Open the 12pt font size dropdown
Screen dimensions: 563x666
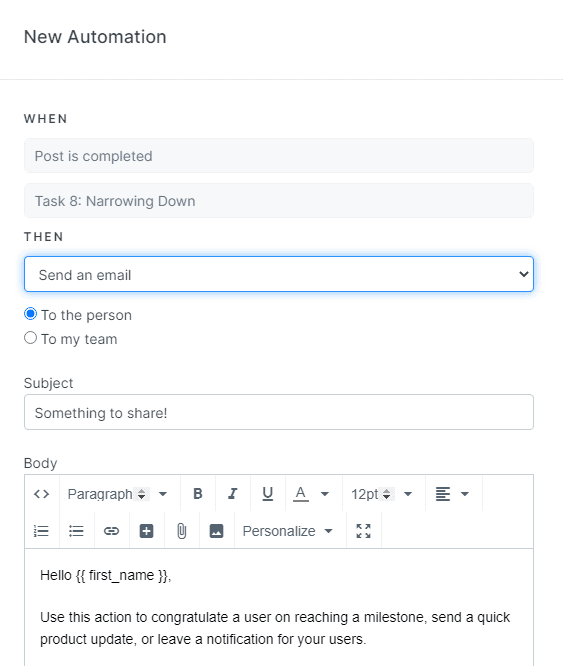point(382,494)
